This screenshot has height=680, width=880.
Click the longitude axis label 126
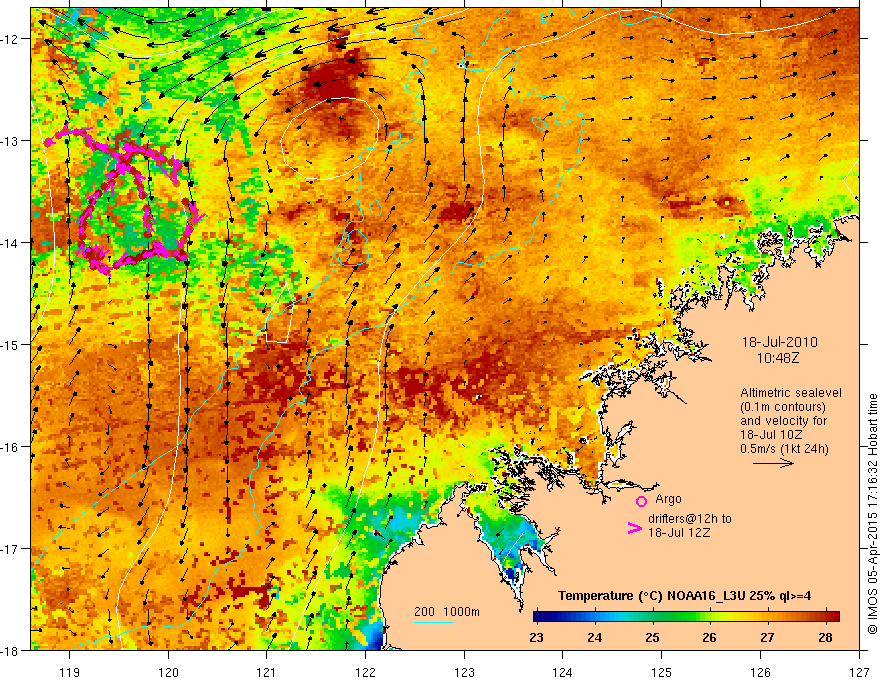[x=760, y=672]
